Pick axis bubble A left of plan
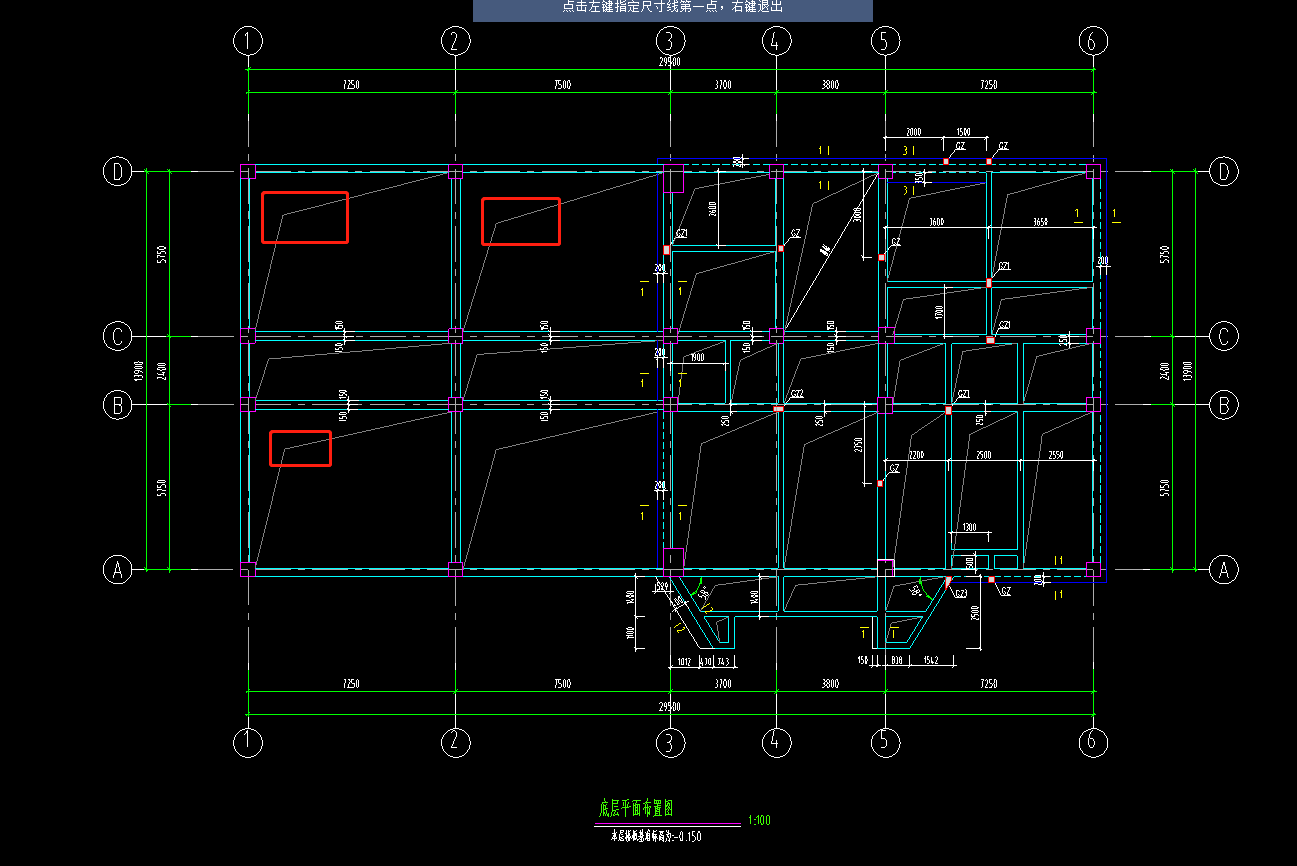This screenshot has height=866, width=1297. click(118, 570)
